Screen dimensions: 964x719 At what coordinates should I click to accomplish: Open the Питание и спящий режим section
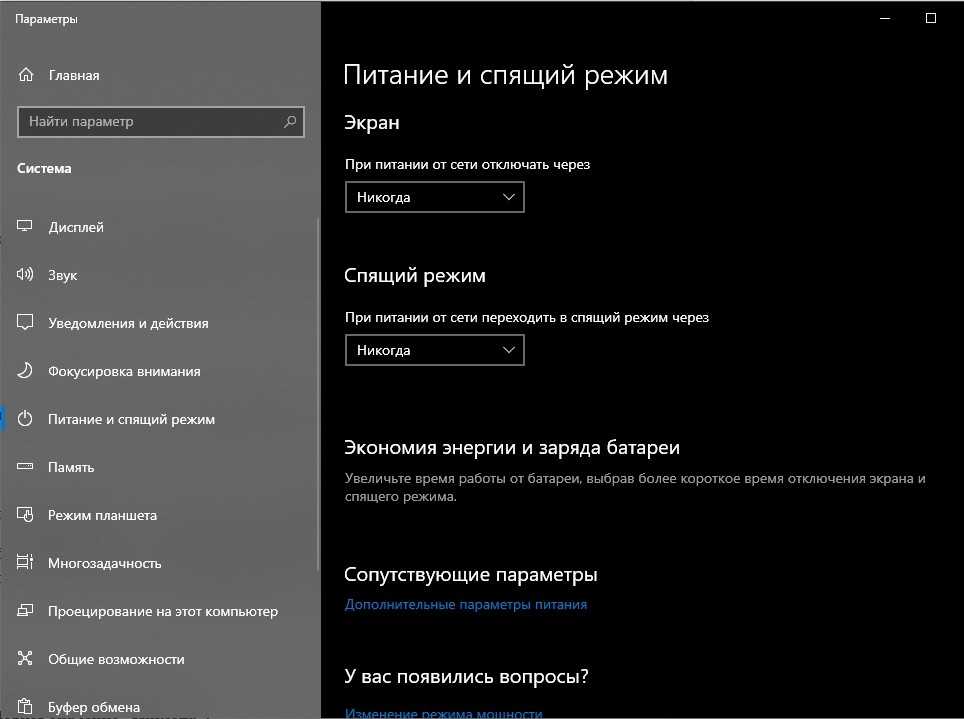(131, 419)
